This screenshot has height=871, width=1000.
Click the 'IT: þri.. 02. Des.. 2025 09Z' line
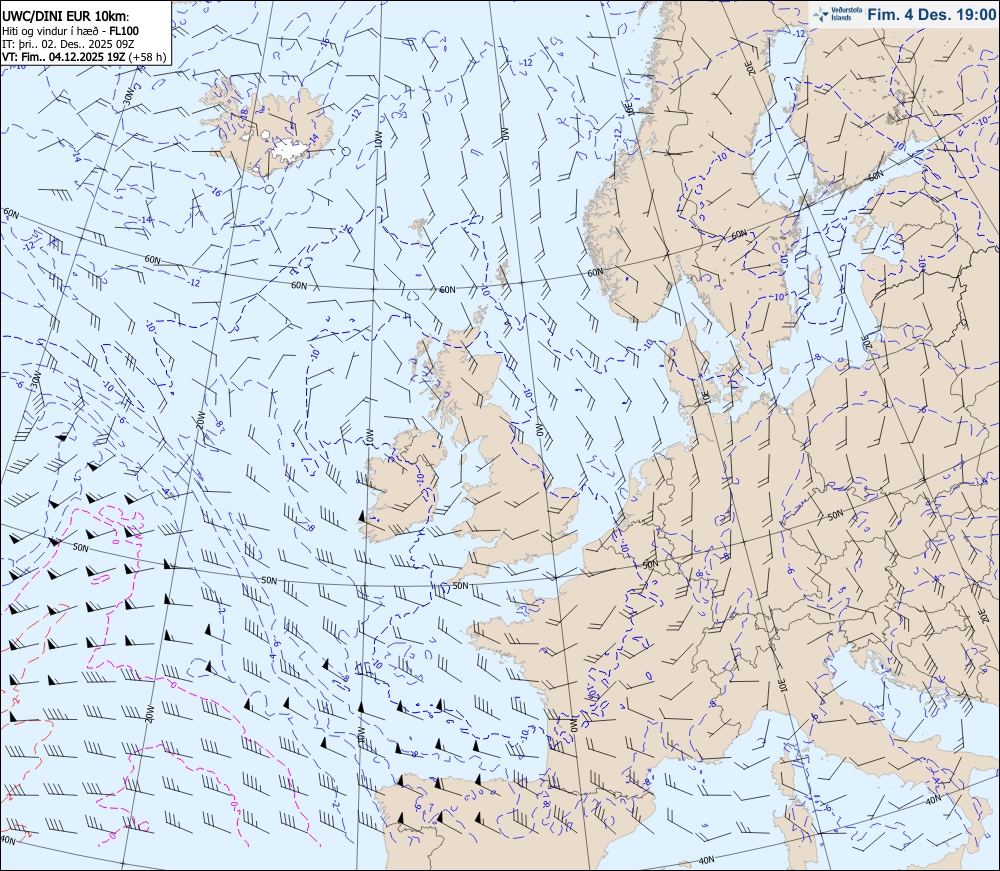68,43
